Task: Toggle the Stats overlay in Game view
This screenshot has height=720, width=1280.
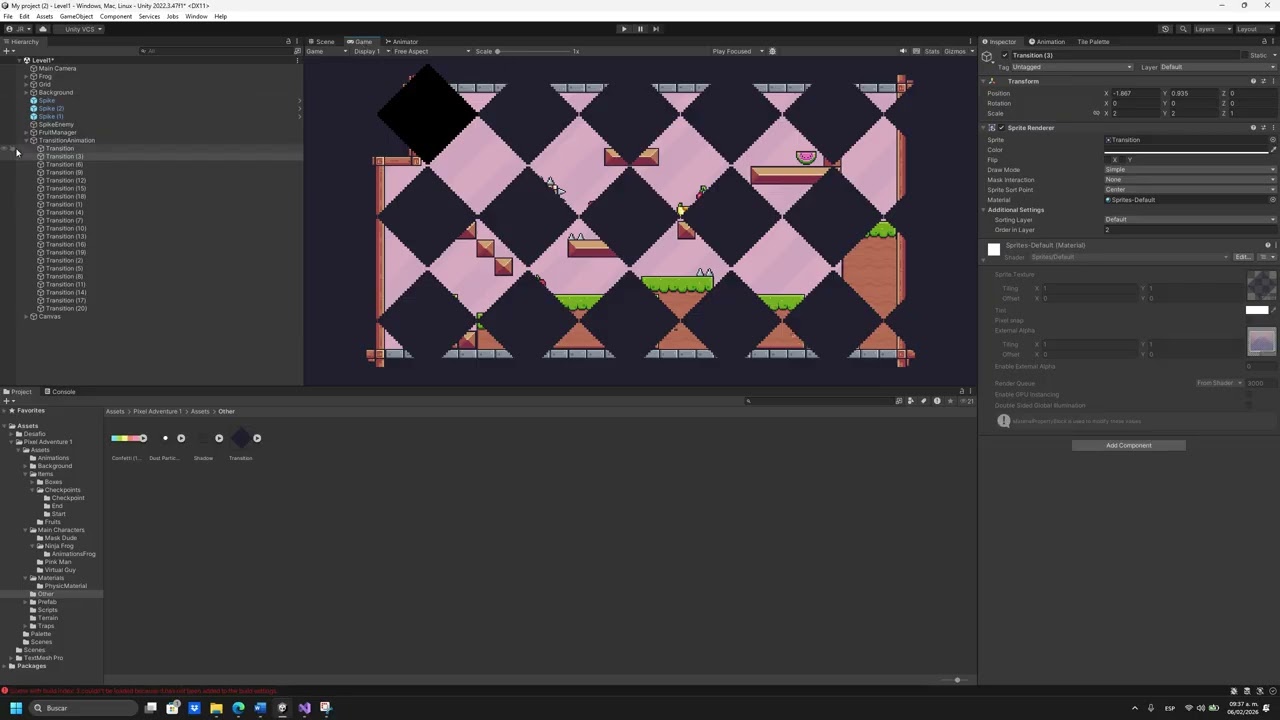Action: (x=932, y=51)
